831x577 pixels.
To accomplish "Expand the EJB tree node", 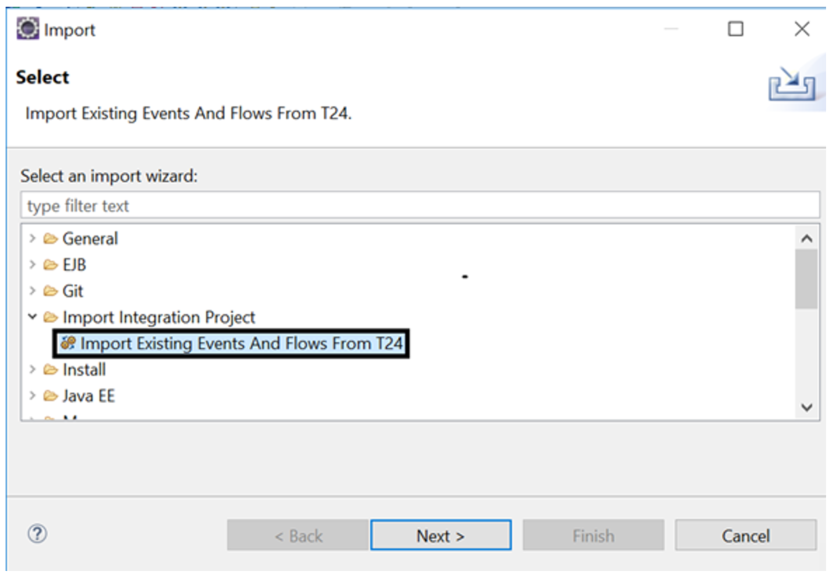I will pos(32,265).
